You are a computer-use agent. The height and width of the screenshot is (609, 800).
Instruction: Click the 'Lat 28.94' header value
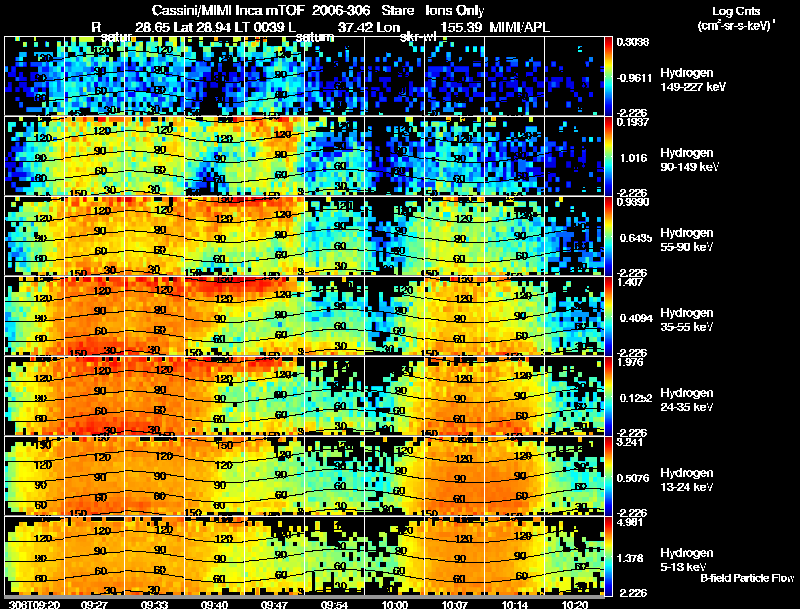click(x=203, y=27)
